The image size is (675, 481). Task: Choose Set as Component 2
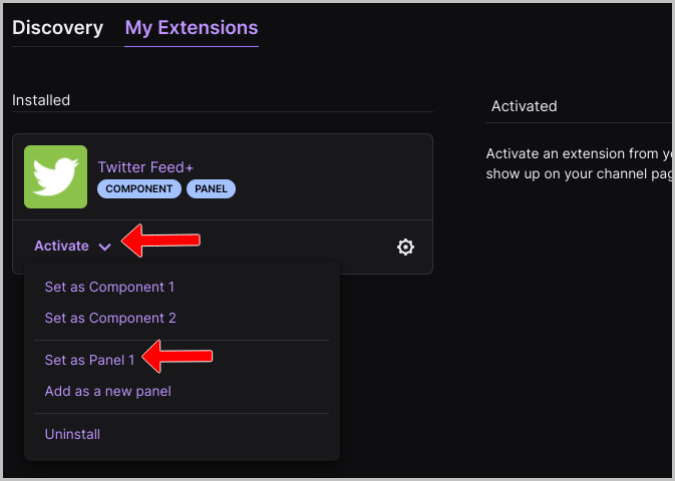pyautogui.click(x=110, y=318)
